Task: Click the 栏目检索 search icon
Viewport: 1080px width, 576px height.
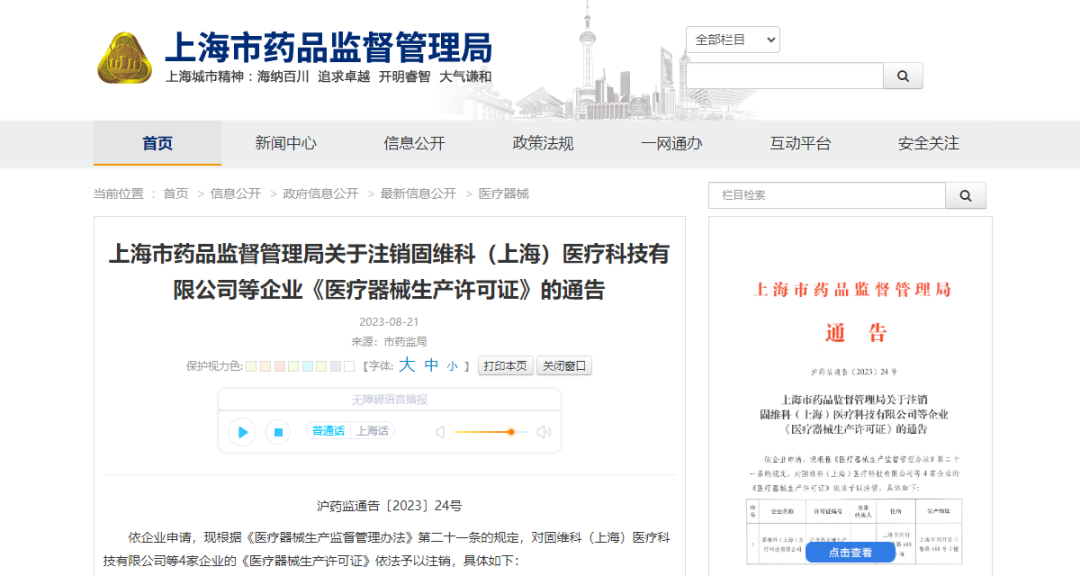Action: pos(965,195)
